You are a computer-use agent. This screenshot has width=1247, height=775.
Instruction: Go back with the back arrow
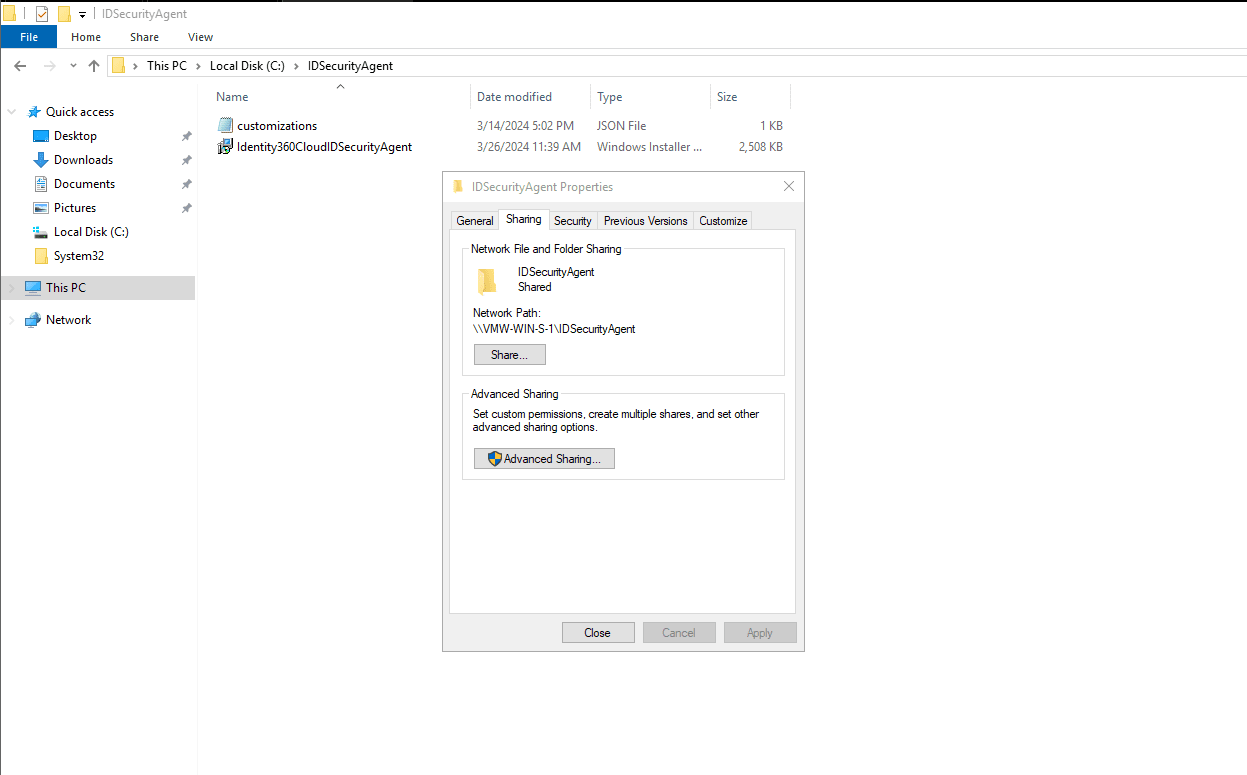click(x=20, y=66)
